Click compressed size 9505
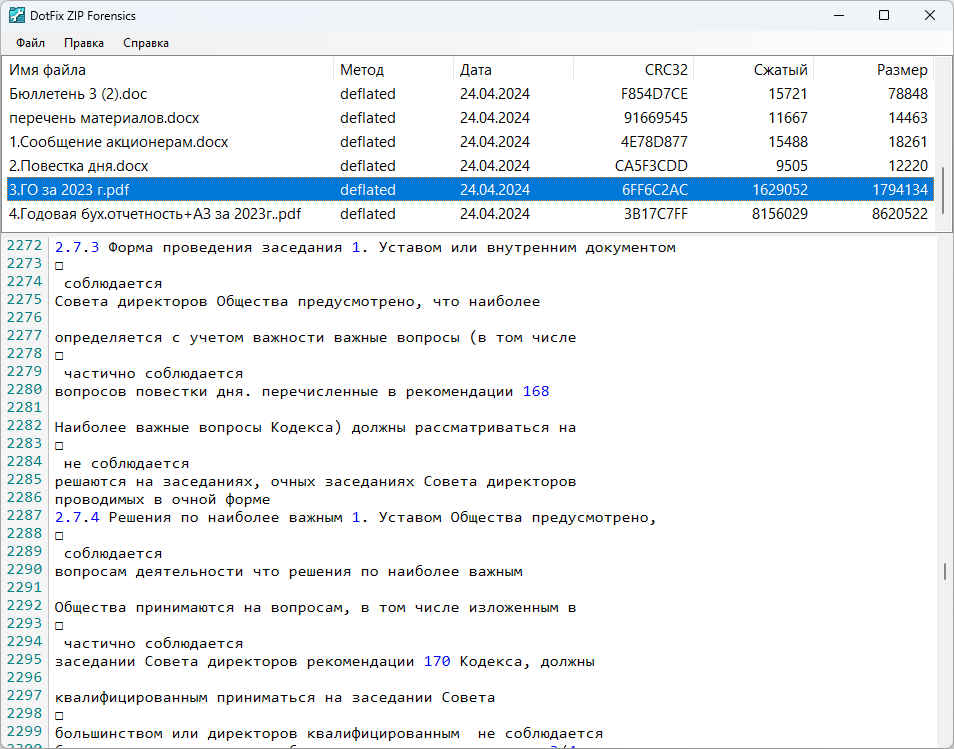Viewport: 954px width, 749px height. coord(792,165)
